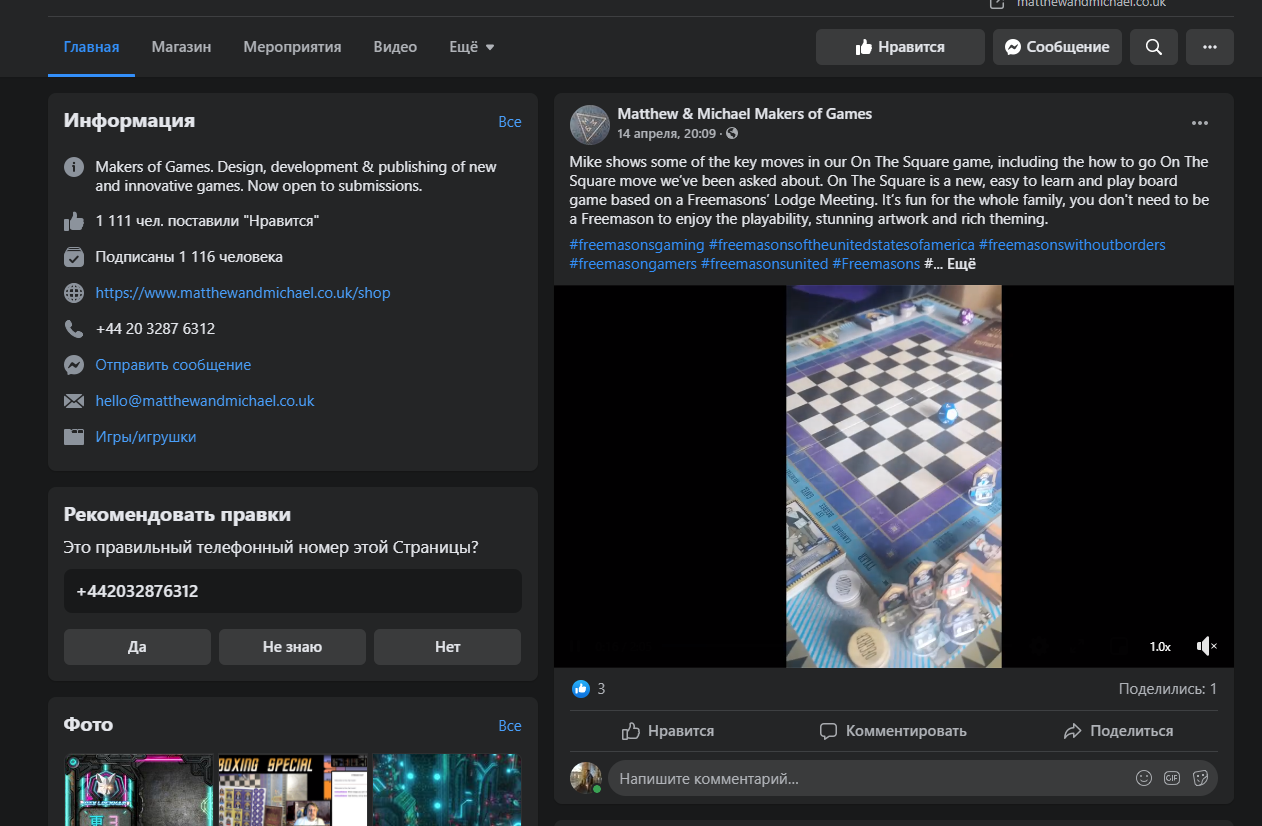1262x826 pixels.
Task: Expand post text with Ещё
Action: click(x=960, y=264)
